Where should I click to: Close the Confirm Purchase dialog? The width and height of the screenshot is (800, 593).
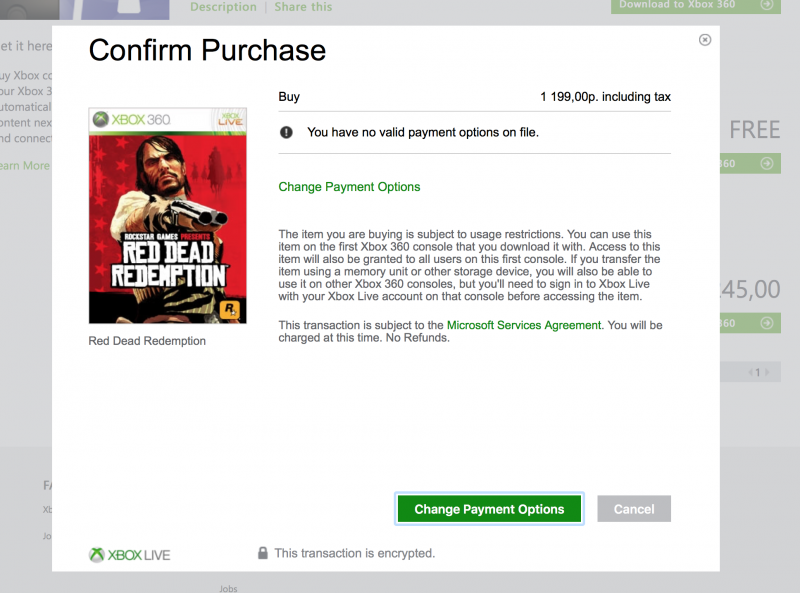coord(705,40)
